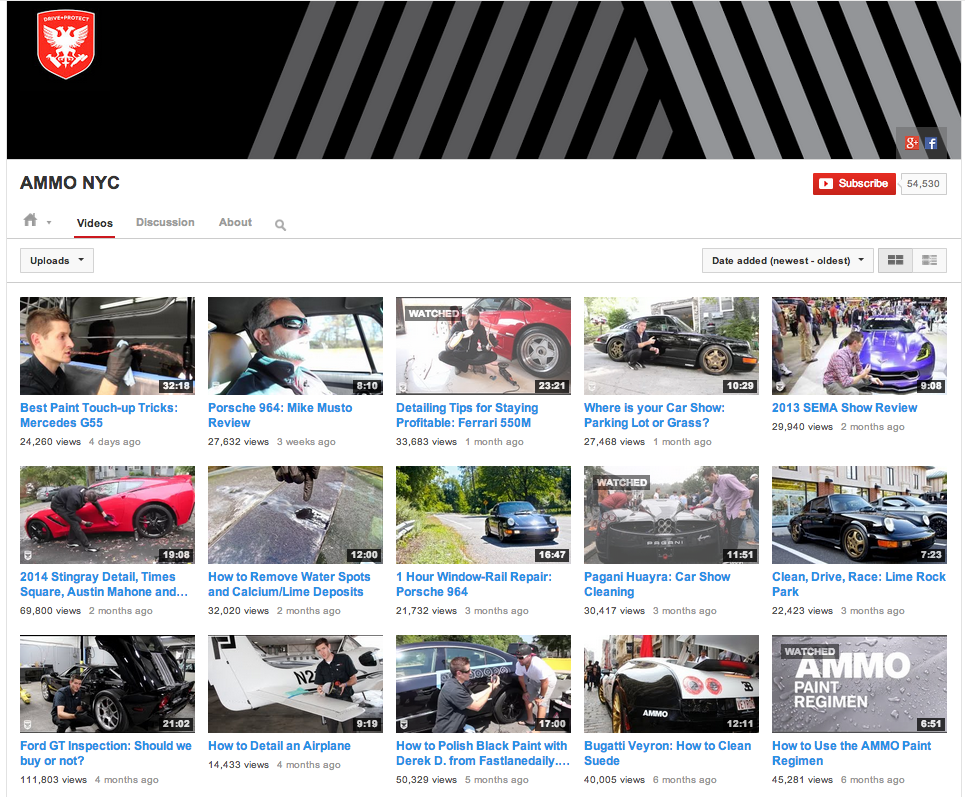Open the About tab
The height and width of the screenshot is (797, 965).
[235, 222]
